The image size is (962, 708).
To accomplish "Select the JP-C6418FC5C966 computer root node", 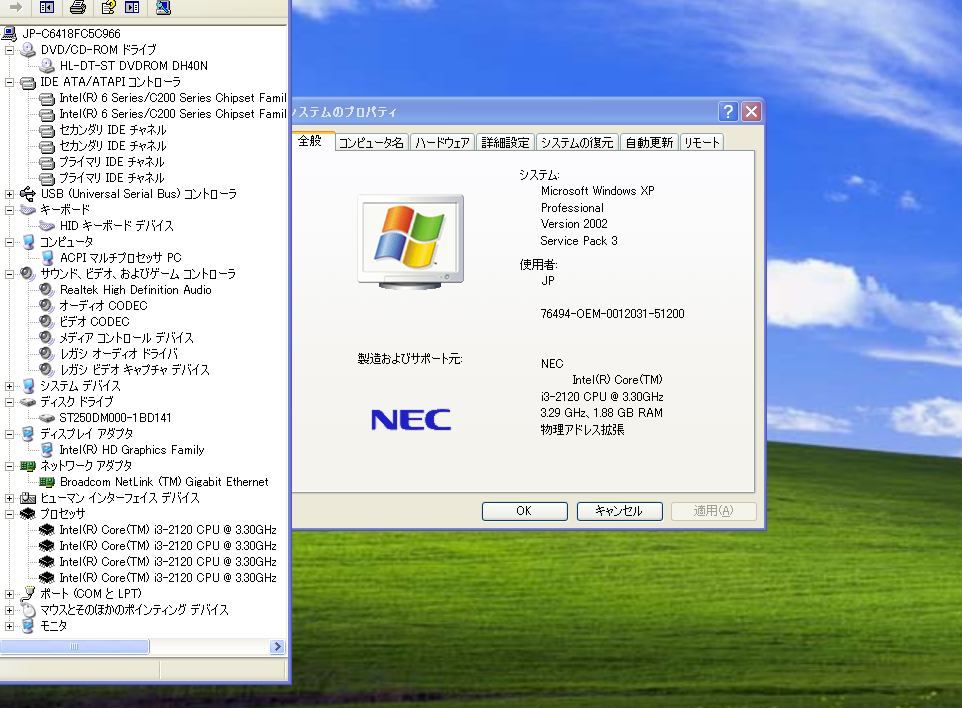I will click(x=71, y=34).
